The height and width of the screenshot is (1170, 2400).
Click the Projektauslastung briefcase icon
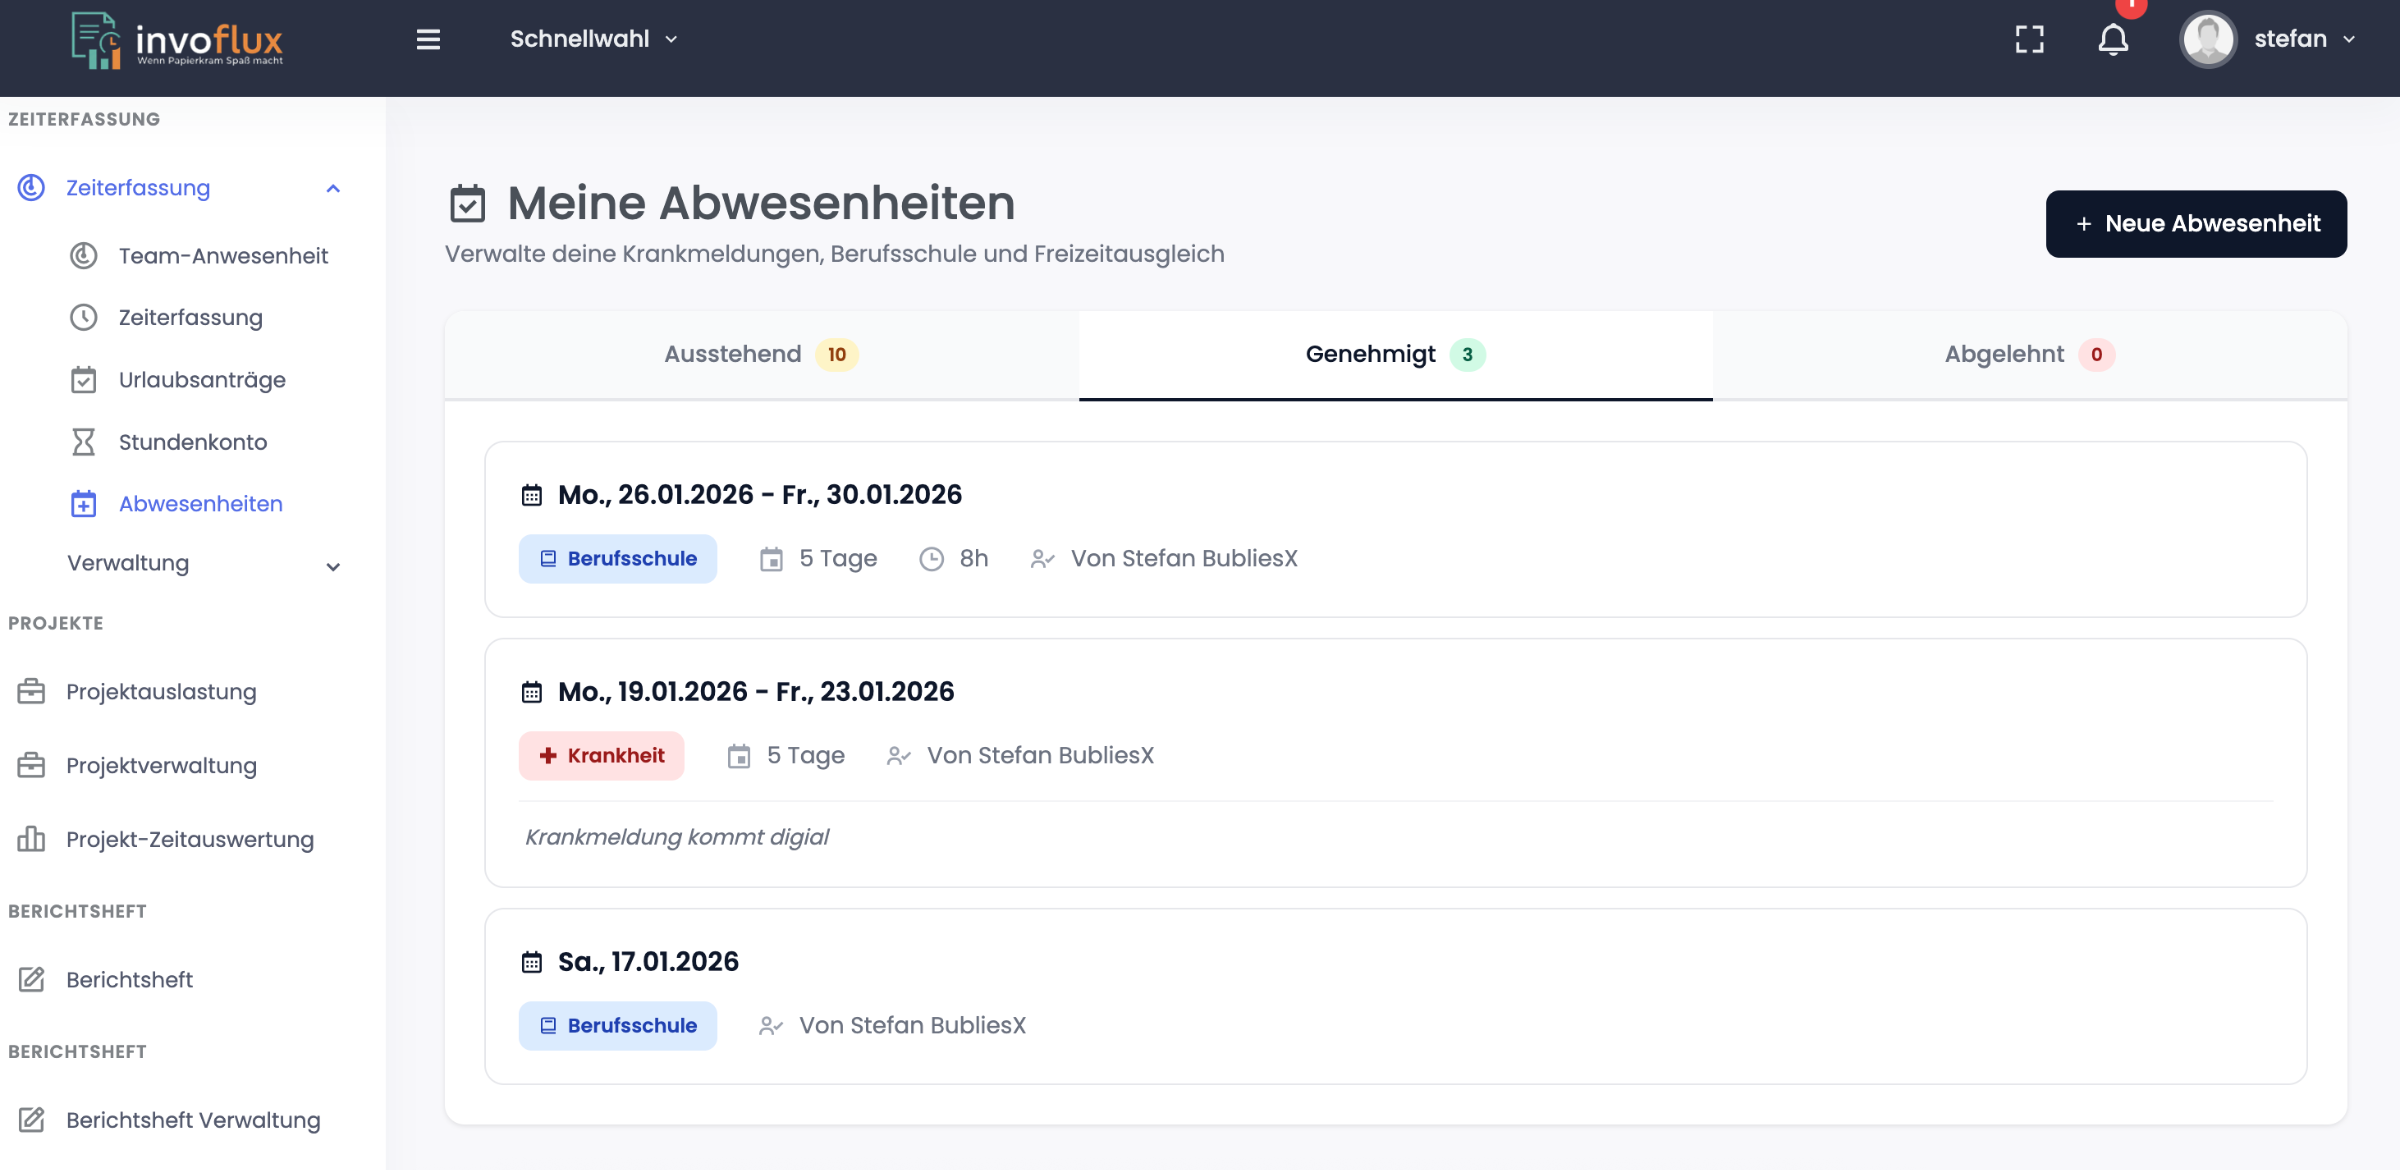(31, 691)
